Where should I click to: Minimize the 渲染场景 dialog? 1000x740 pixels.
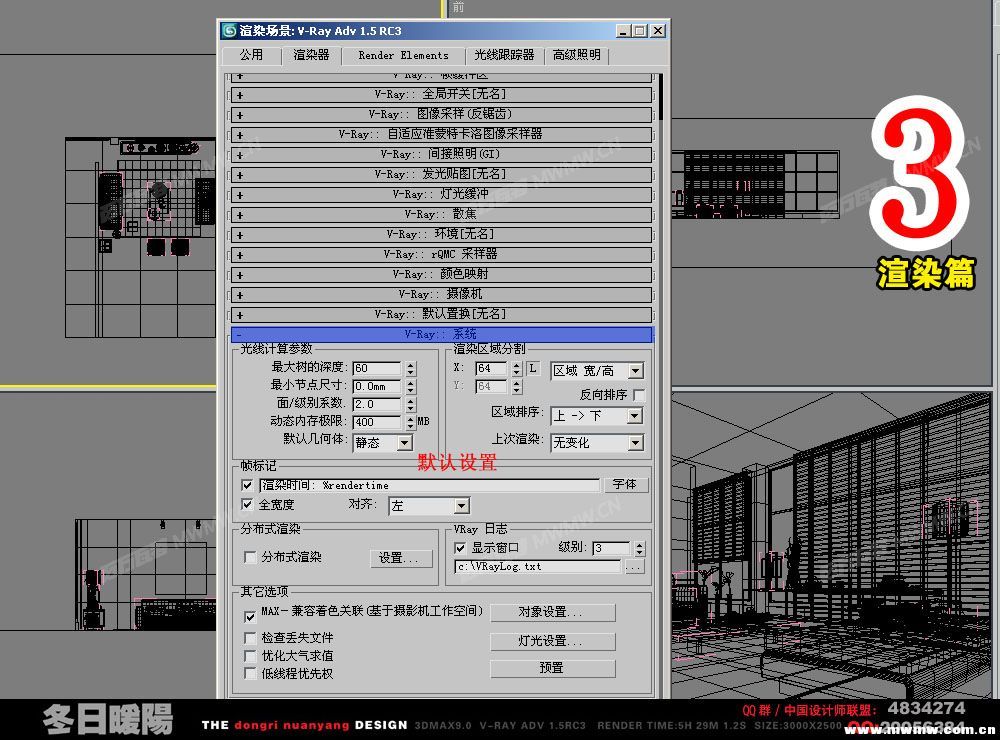pos(623,31)
